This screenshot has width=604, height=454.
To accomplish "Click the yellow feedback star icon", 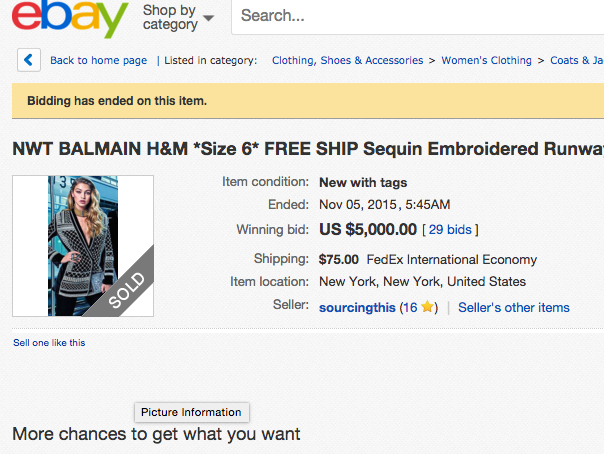I will click(x=428, y=308).
